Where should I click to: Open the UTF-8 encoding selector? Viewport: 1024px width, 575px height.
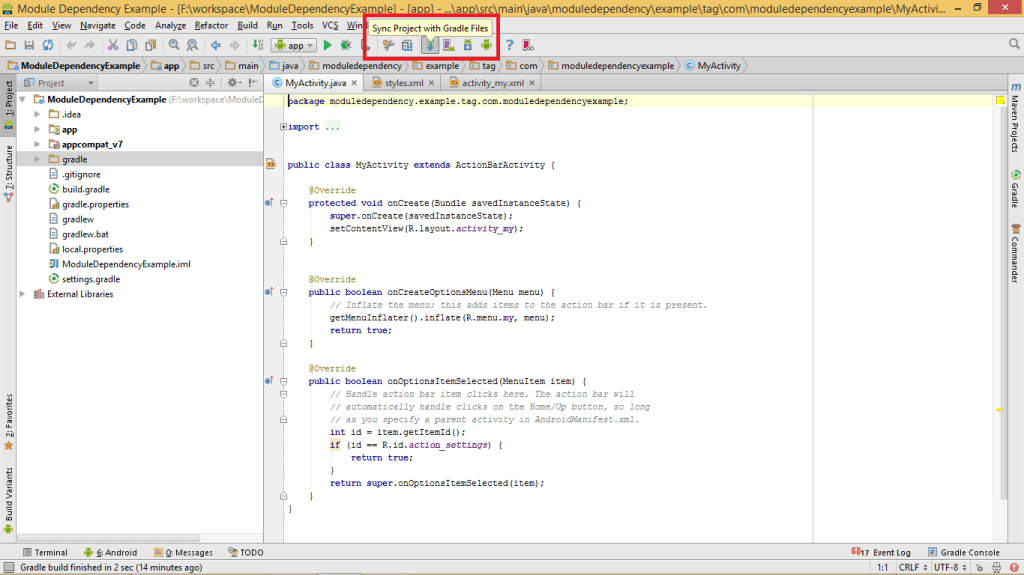pos(950,568)
